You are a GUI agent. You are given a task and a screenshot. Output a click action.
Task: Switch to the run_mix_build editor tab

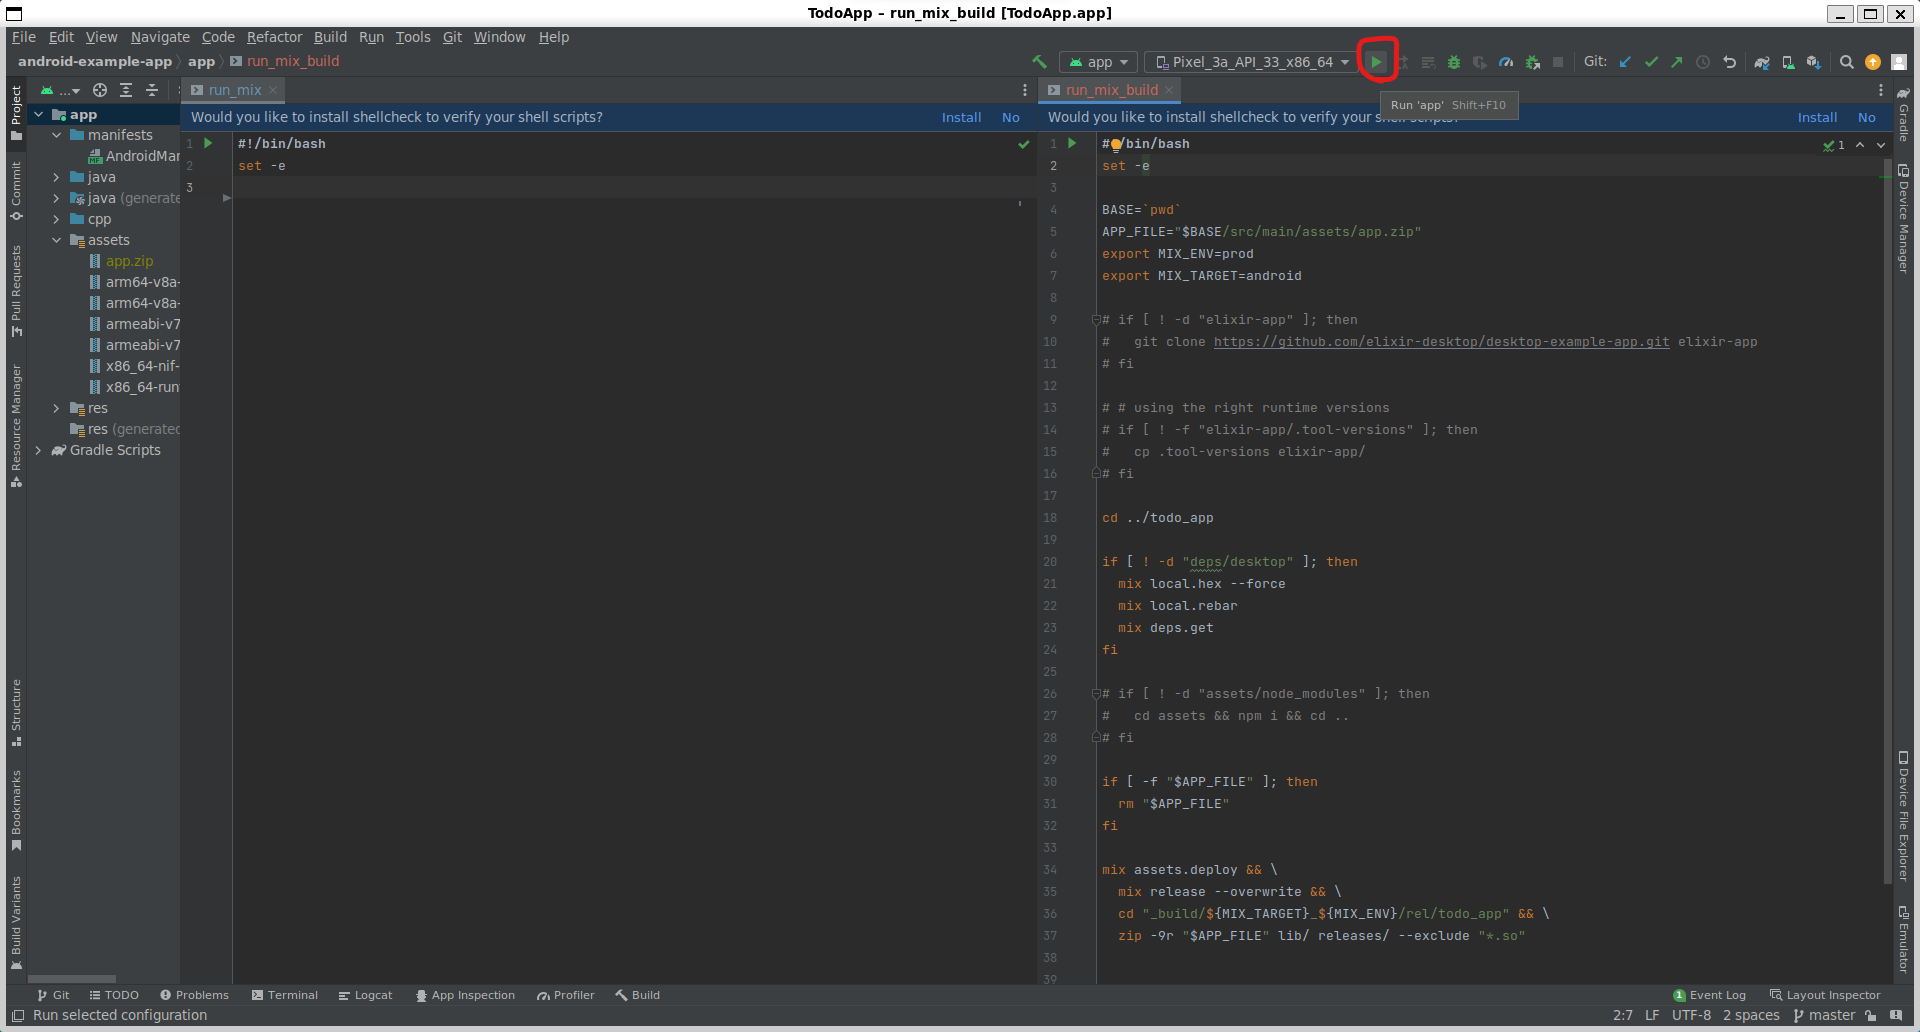point(1111,90)
